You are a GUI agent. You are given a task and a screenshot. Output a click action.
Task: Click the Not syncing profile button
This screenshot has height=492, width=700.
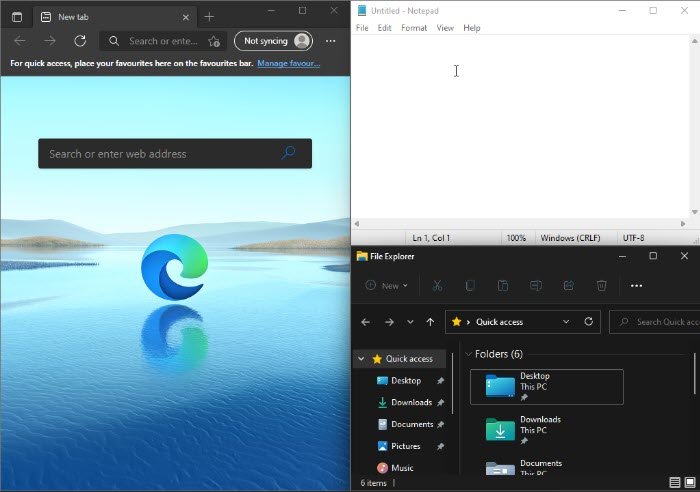(273, 41)
